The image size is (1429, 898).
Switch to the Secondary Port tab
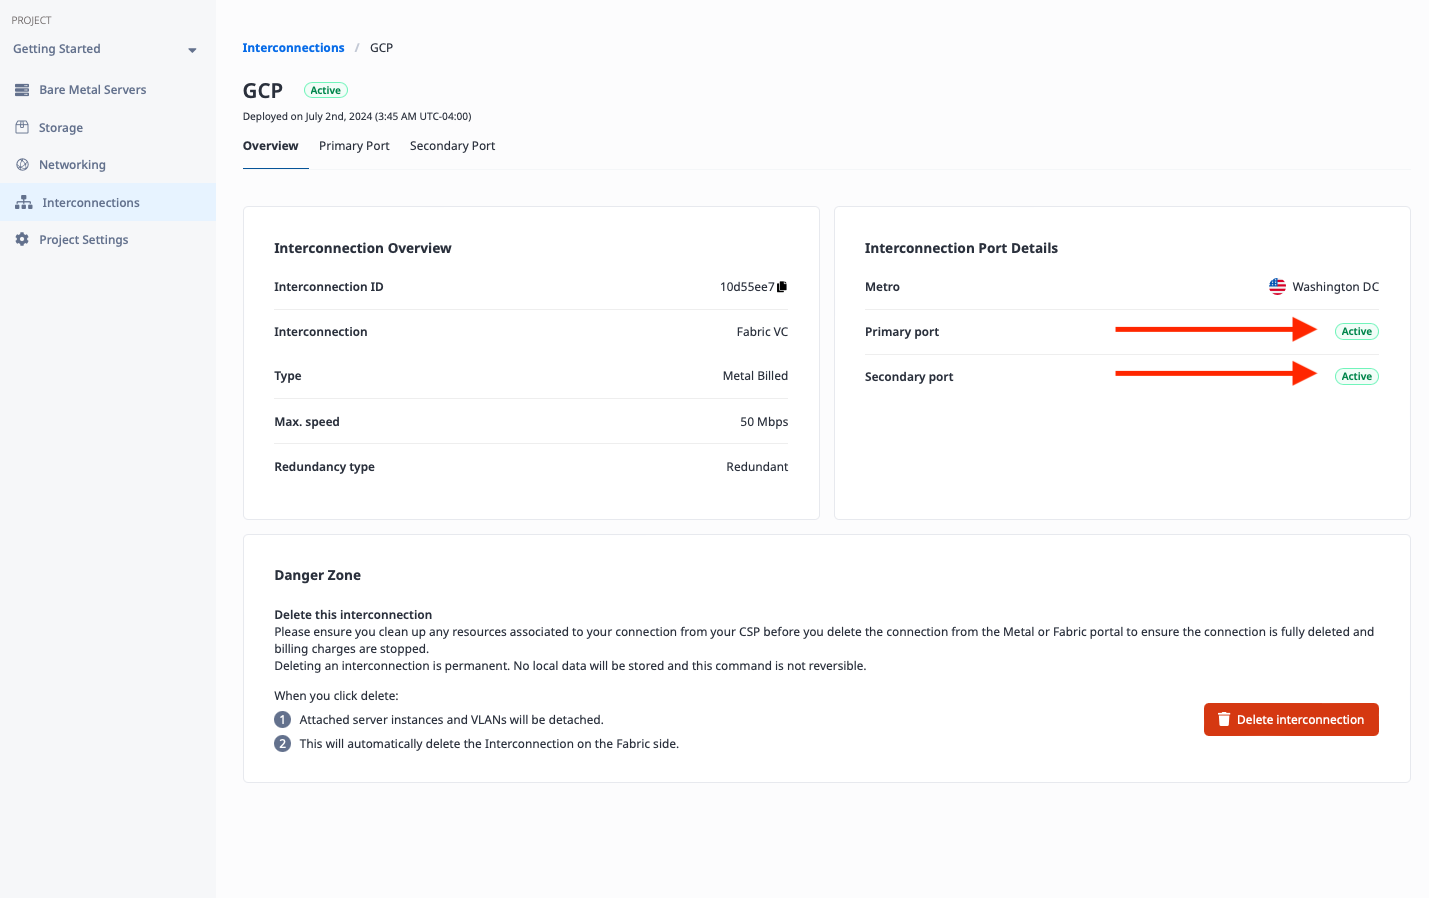pyautogui.click(x=452, y=146)
